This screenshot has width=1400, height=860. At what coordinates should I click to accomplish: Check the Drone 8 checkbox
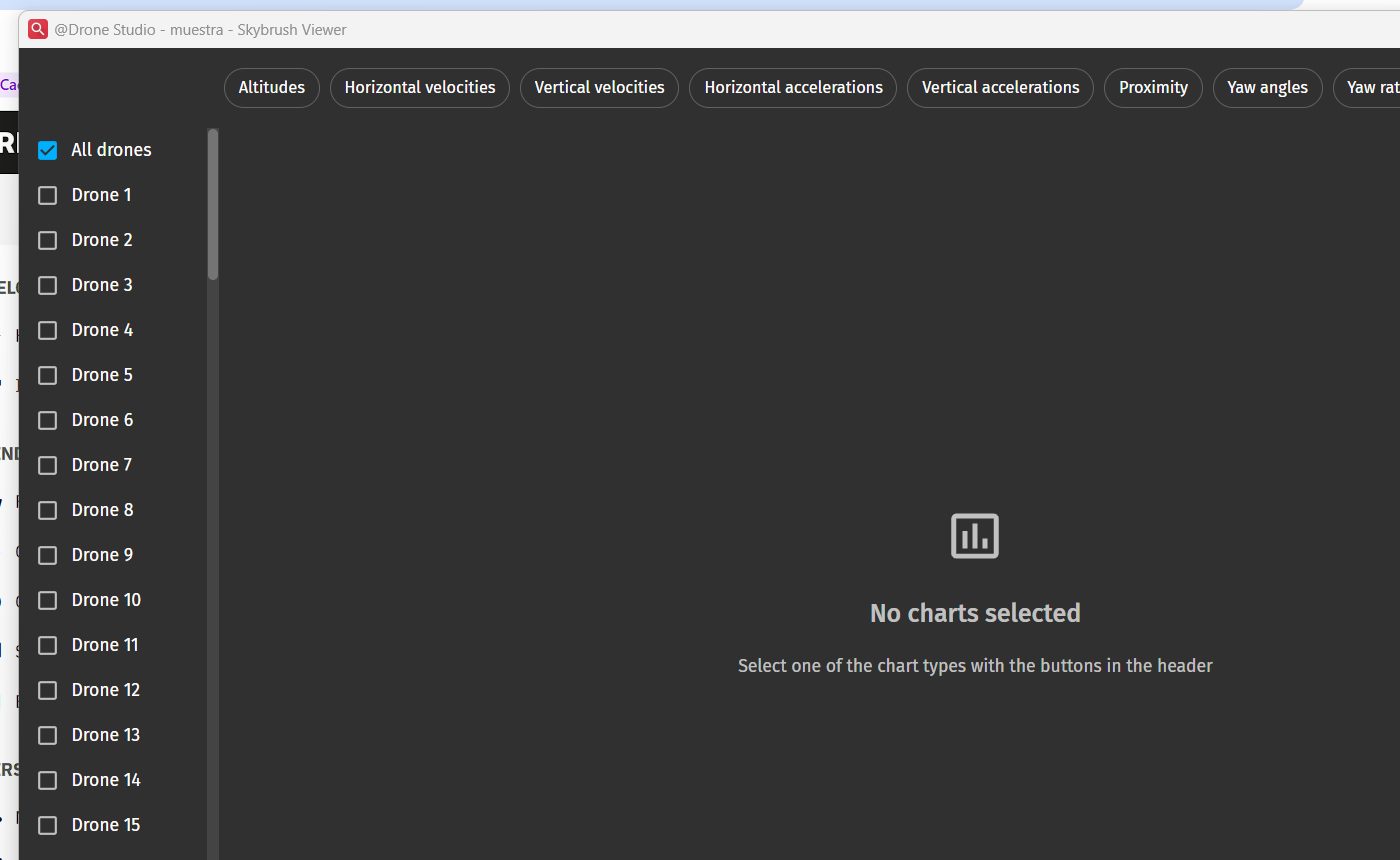pyautogui.click(x=47, y=510)
